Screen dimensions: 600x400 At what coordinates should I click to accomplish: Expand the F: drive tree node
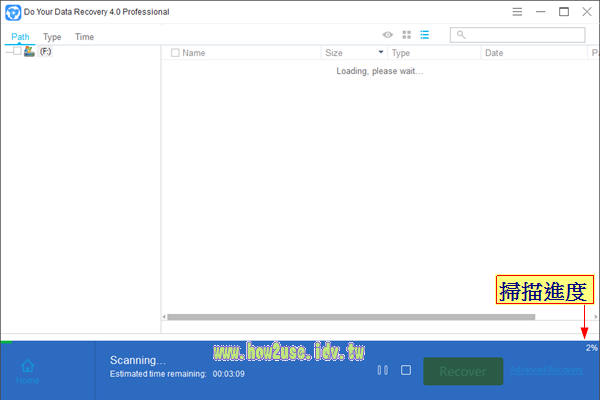coord(7,51)
